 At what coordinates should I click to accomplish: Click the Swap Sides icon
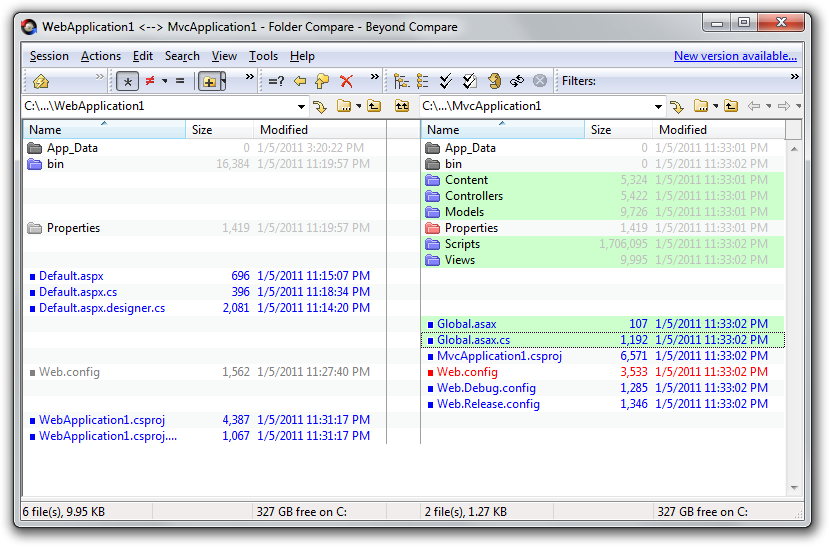(x=517, y=81)
